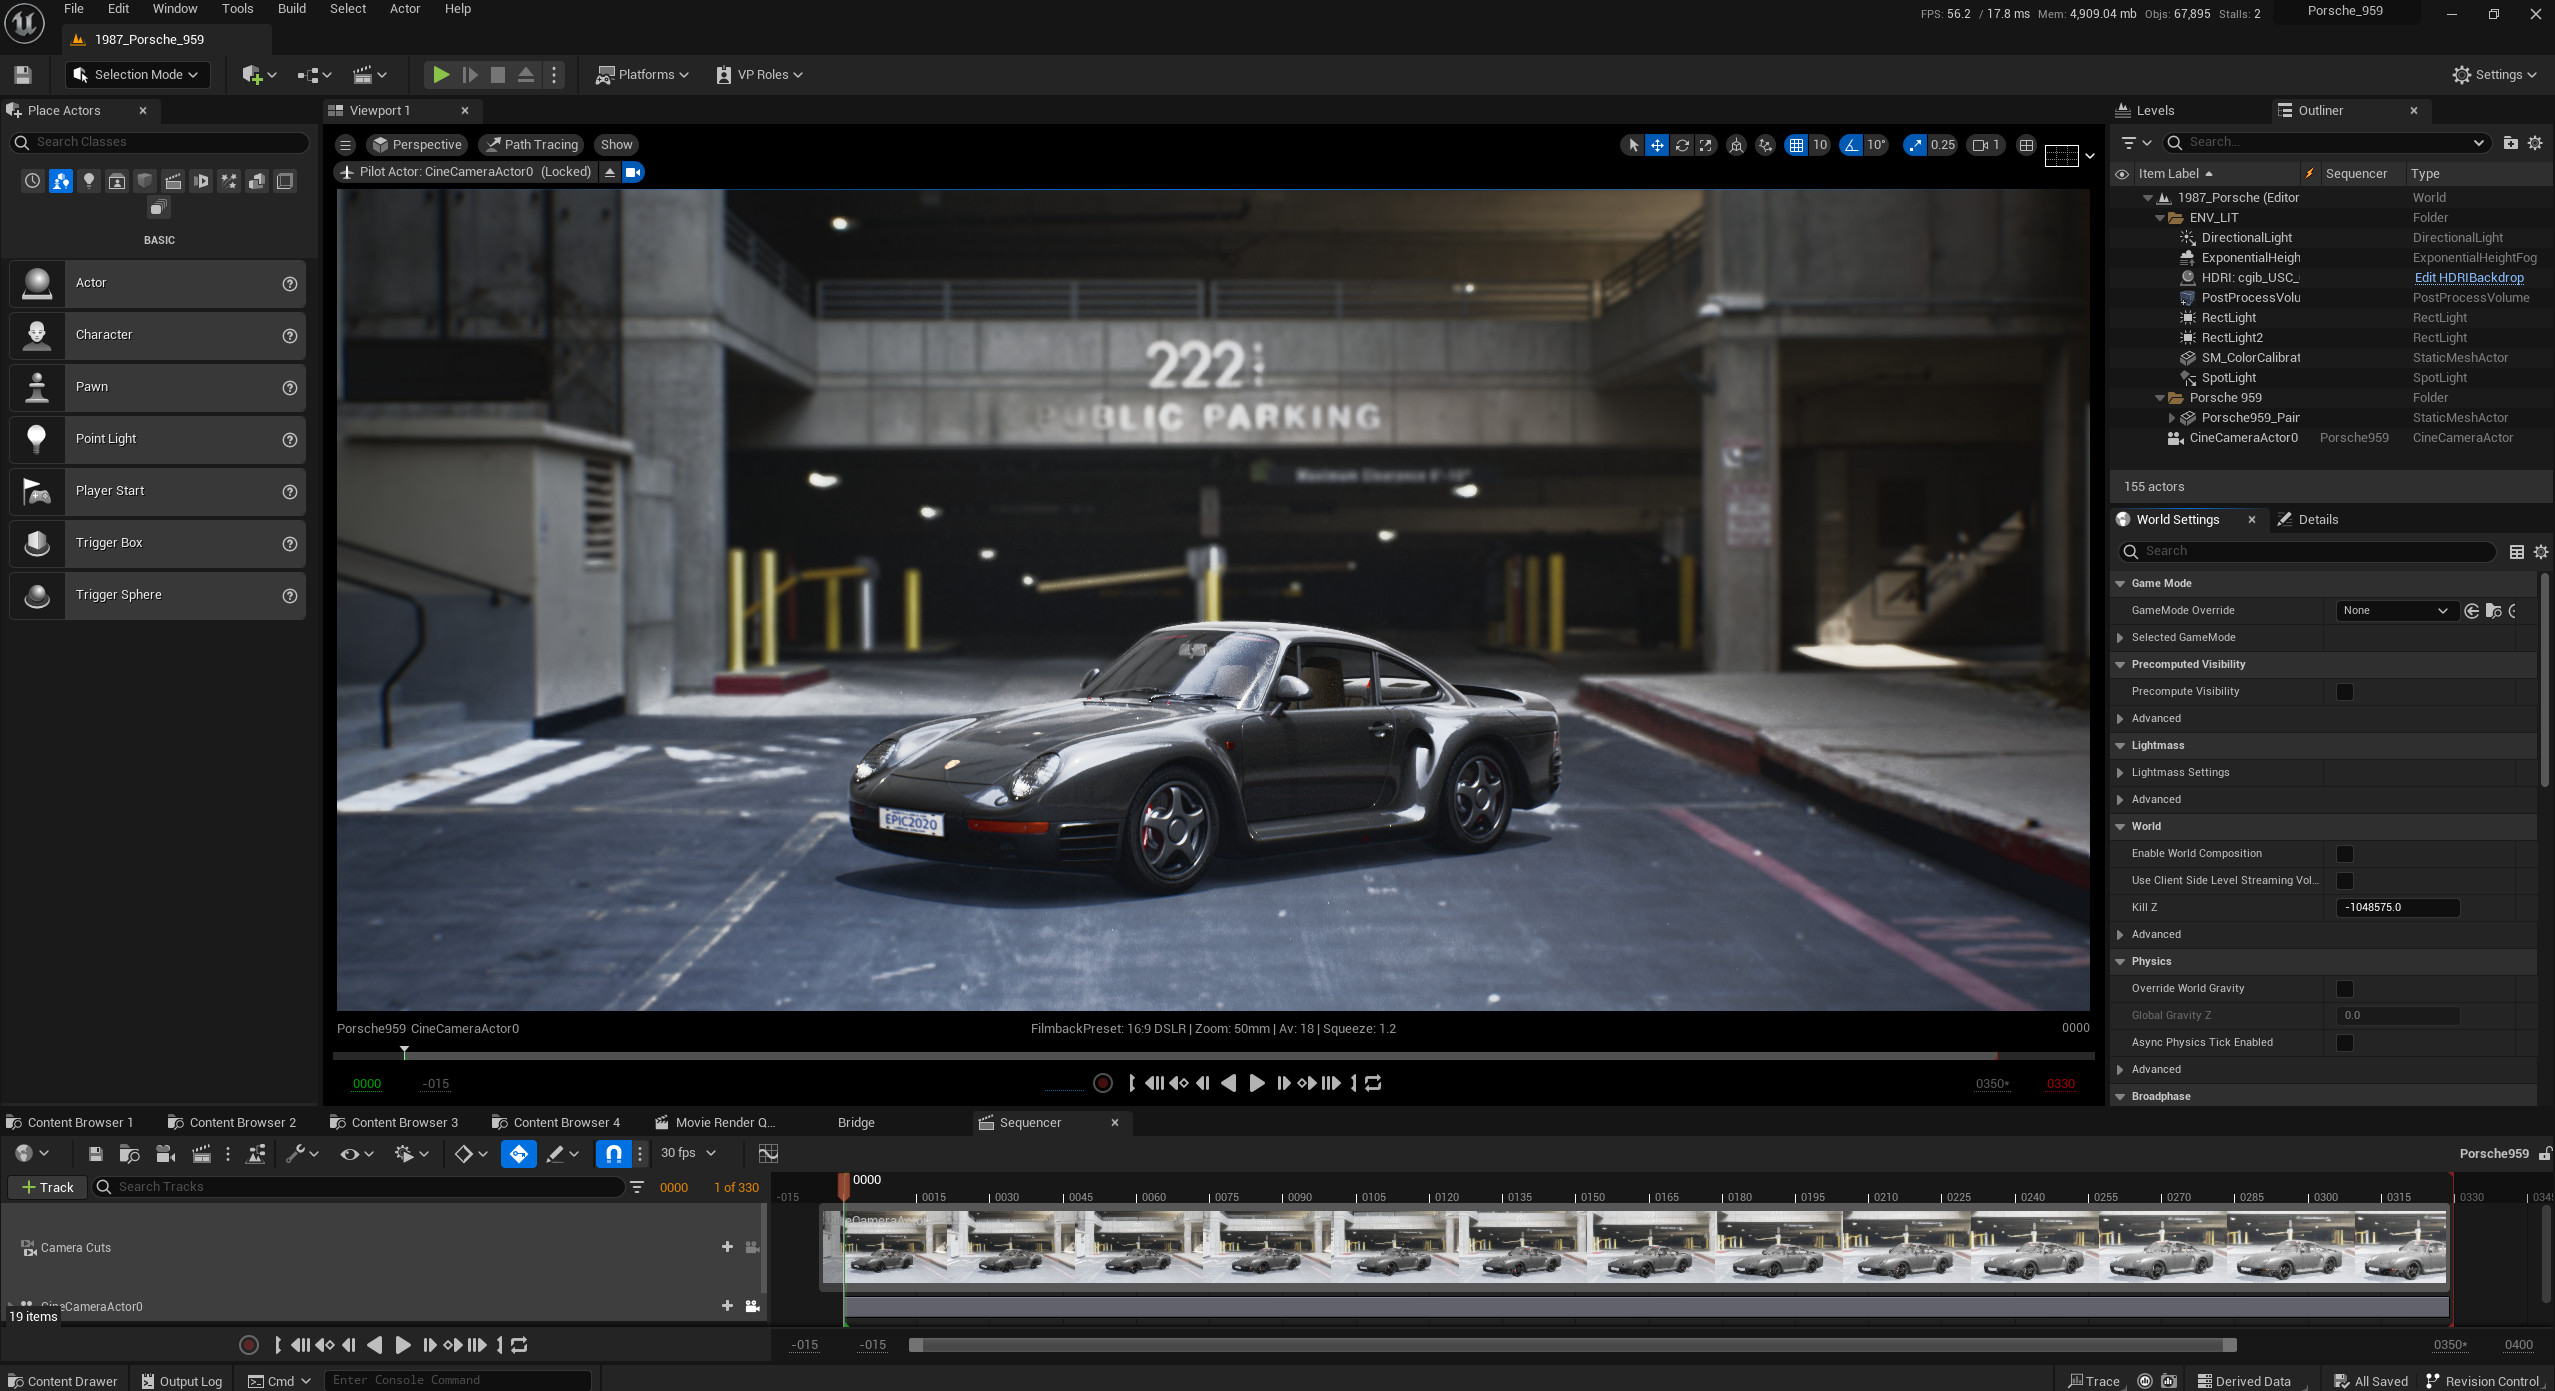Toggle Sequencer magnet snapping
2555x1391 pixels.
(614, 1154)
